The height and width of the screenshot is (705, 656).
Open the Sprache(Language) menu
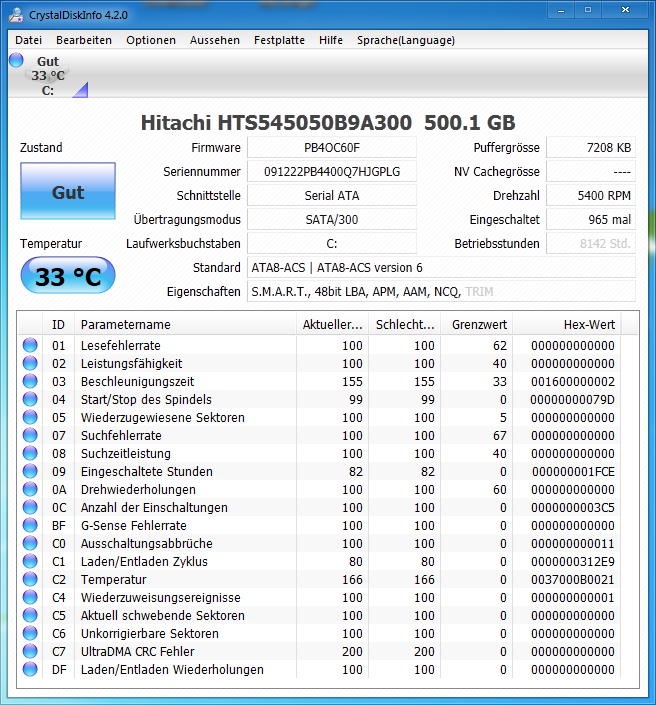(406, 40)
